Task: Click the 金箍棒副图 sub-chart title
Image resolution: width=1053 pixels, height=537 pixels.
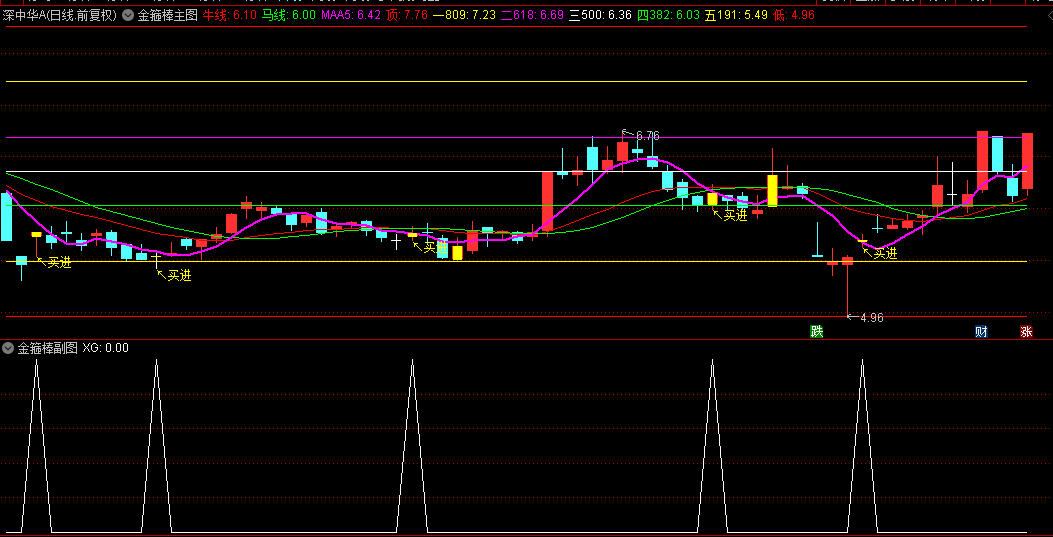Action: [47, 348]
